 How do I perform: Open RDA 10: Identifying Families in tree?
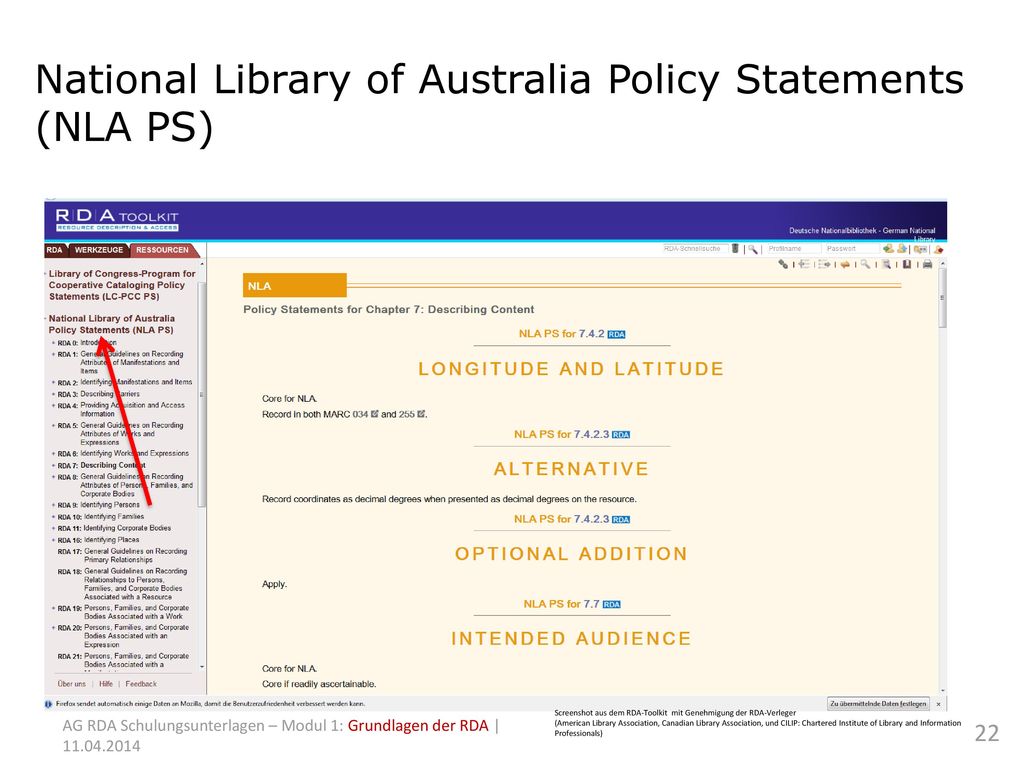click(x=101, y=517)
